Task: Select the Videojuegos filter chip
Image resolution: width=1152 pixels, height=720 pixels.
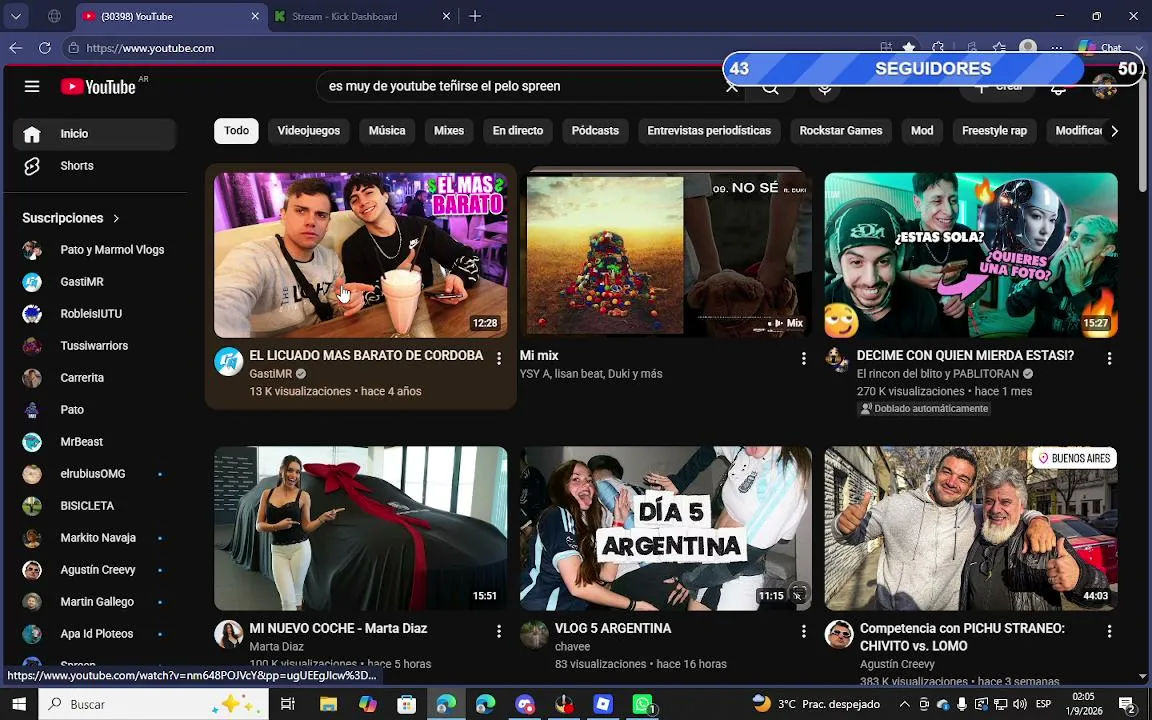Action: (x=309, y=131)
